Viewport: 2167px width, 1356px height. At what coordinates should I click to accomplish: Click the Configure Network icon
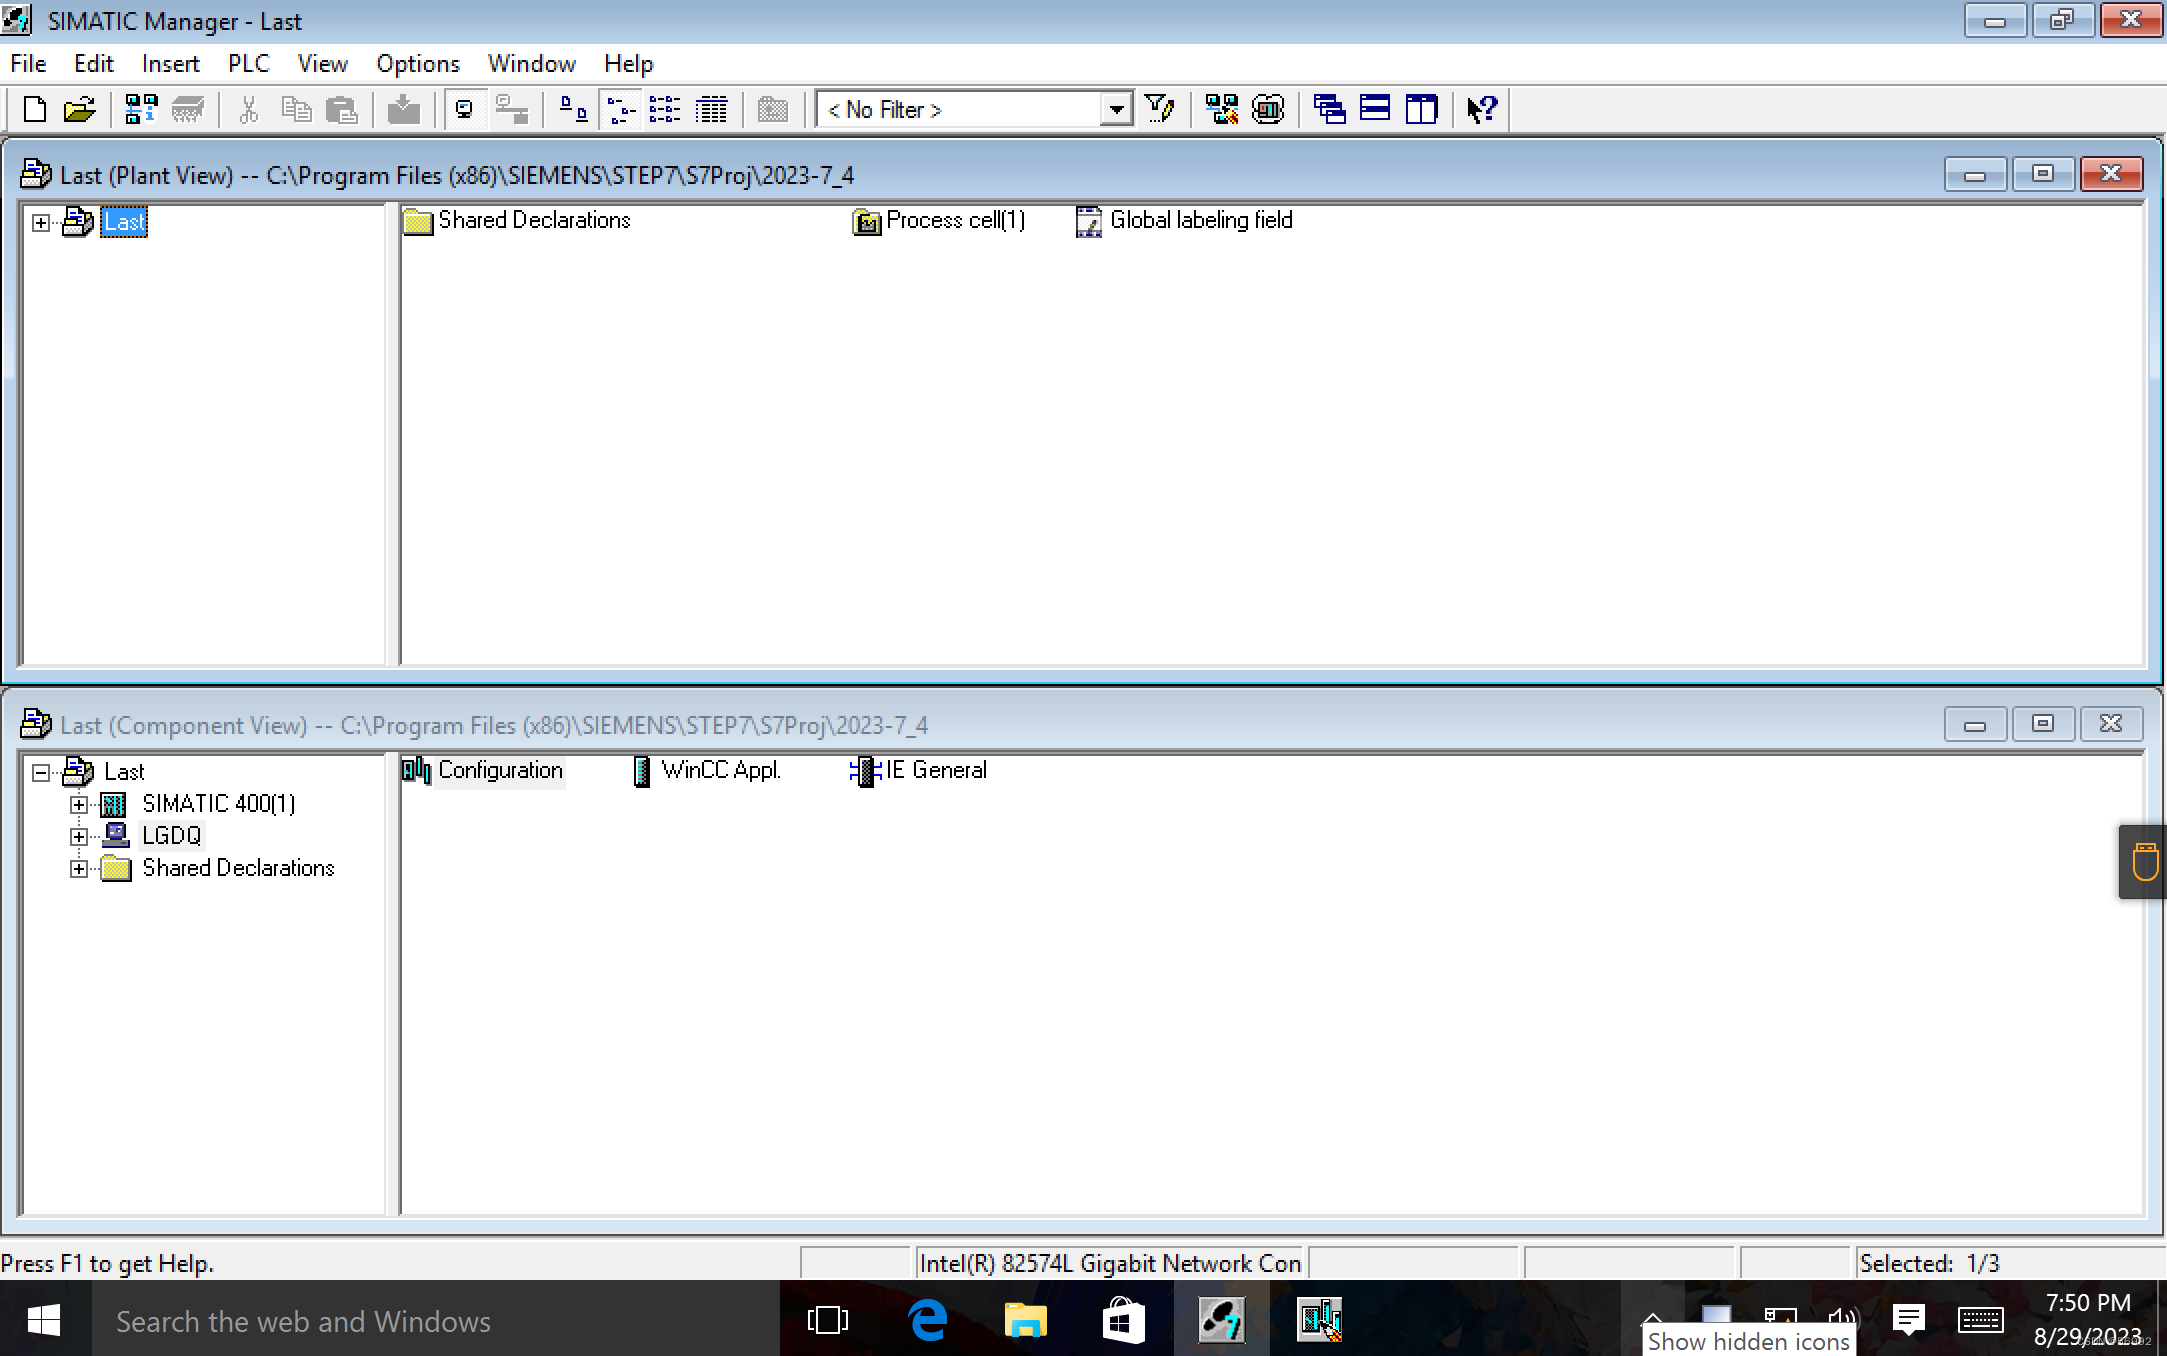1221,109
